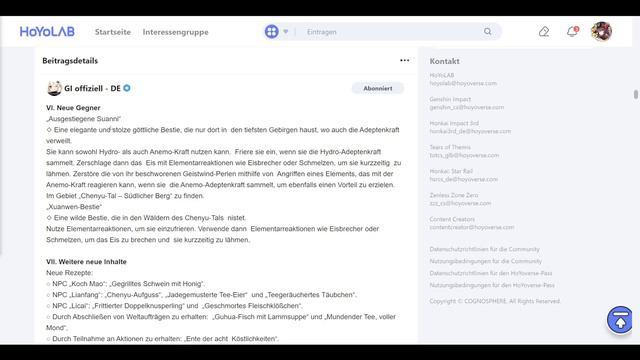Click the create post pen icon
The image size is (640, 360).
pyautogui.click(x=544, y=31)
